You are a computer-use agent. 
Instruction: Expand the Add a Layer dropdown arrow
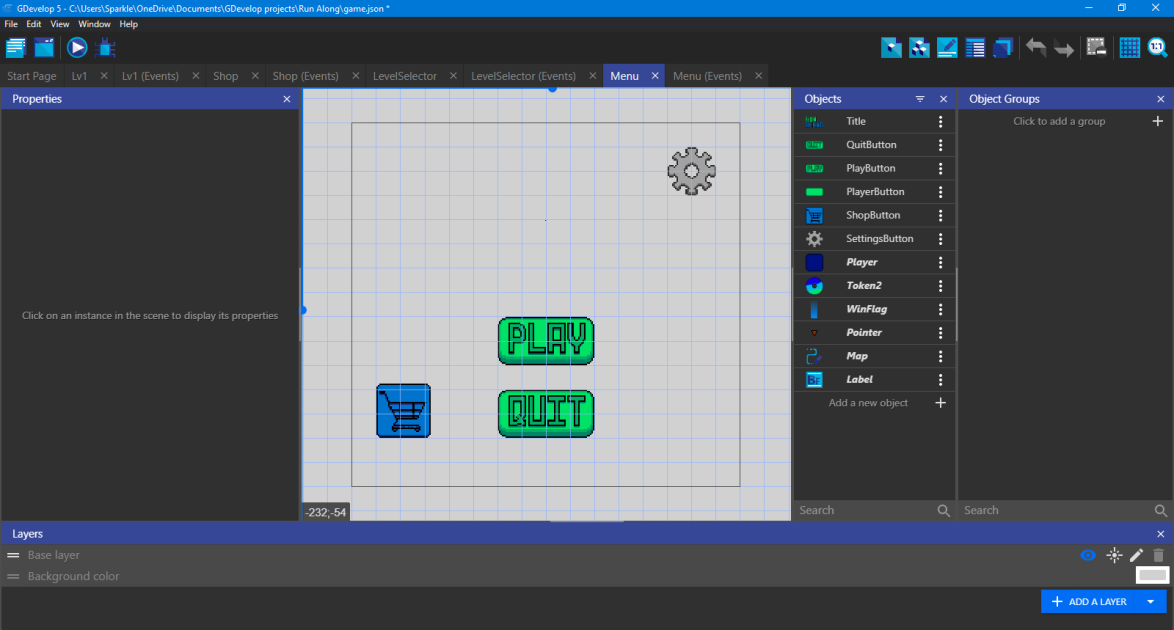pos(1151,602)
